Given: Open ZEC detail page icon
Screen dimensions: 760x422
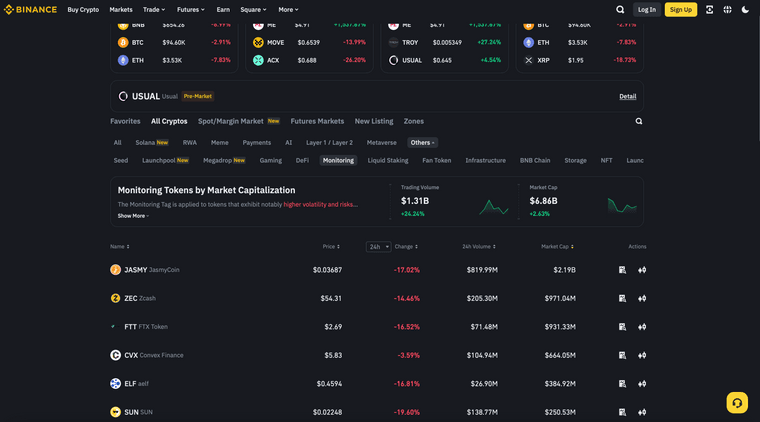Looking at the screenshot, I should (x=622, y=298).
